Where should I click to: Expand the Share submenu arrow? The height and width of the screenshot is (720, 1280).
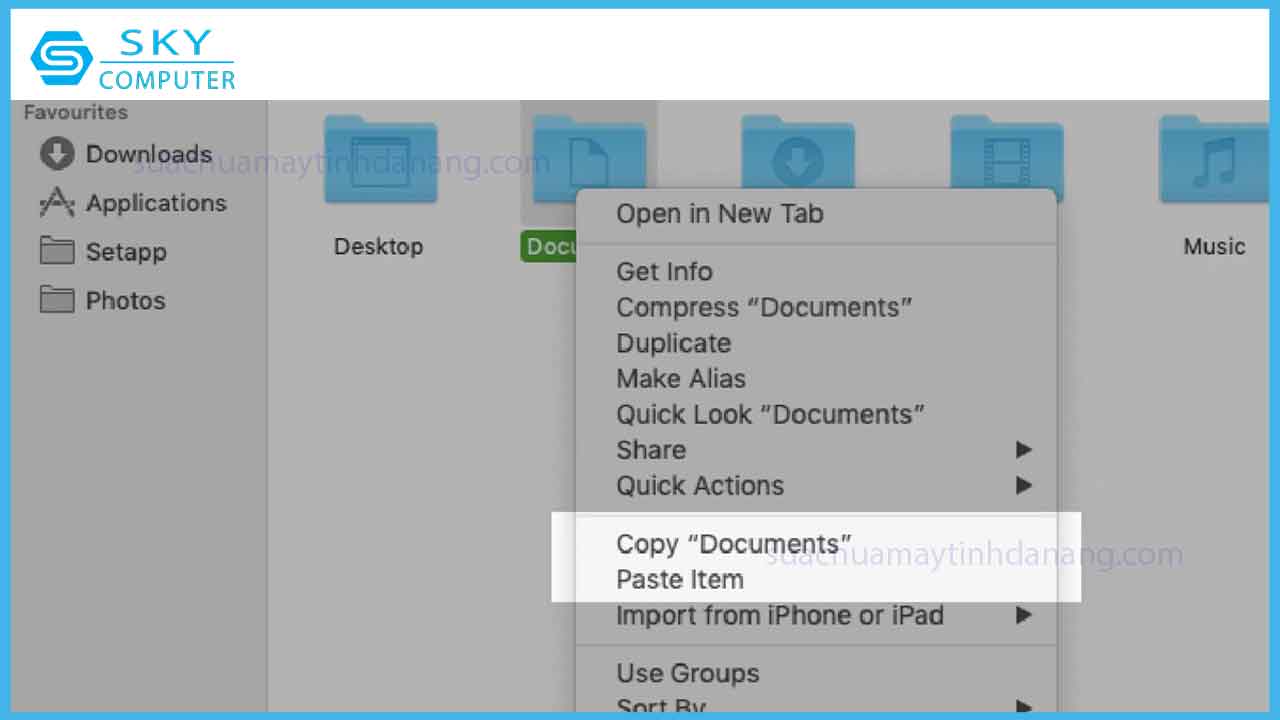(x=1024, y=450)
